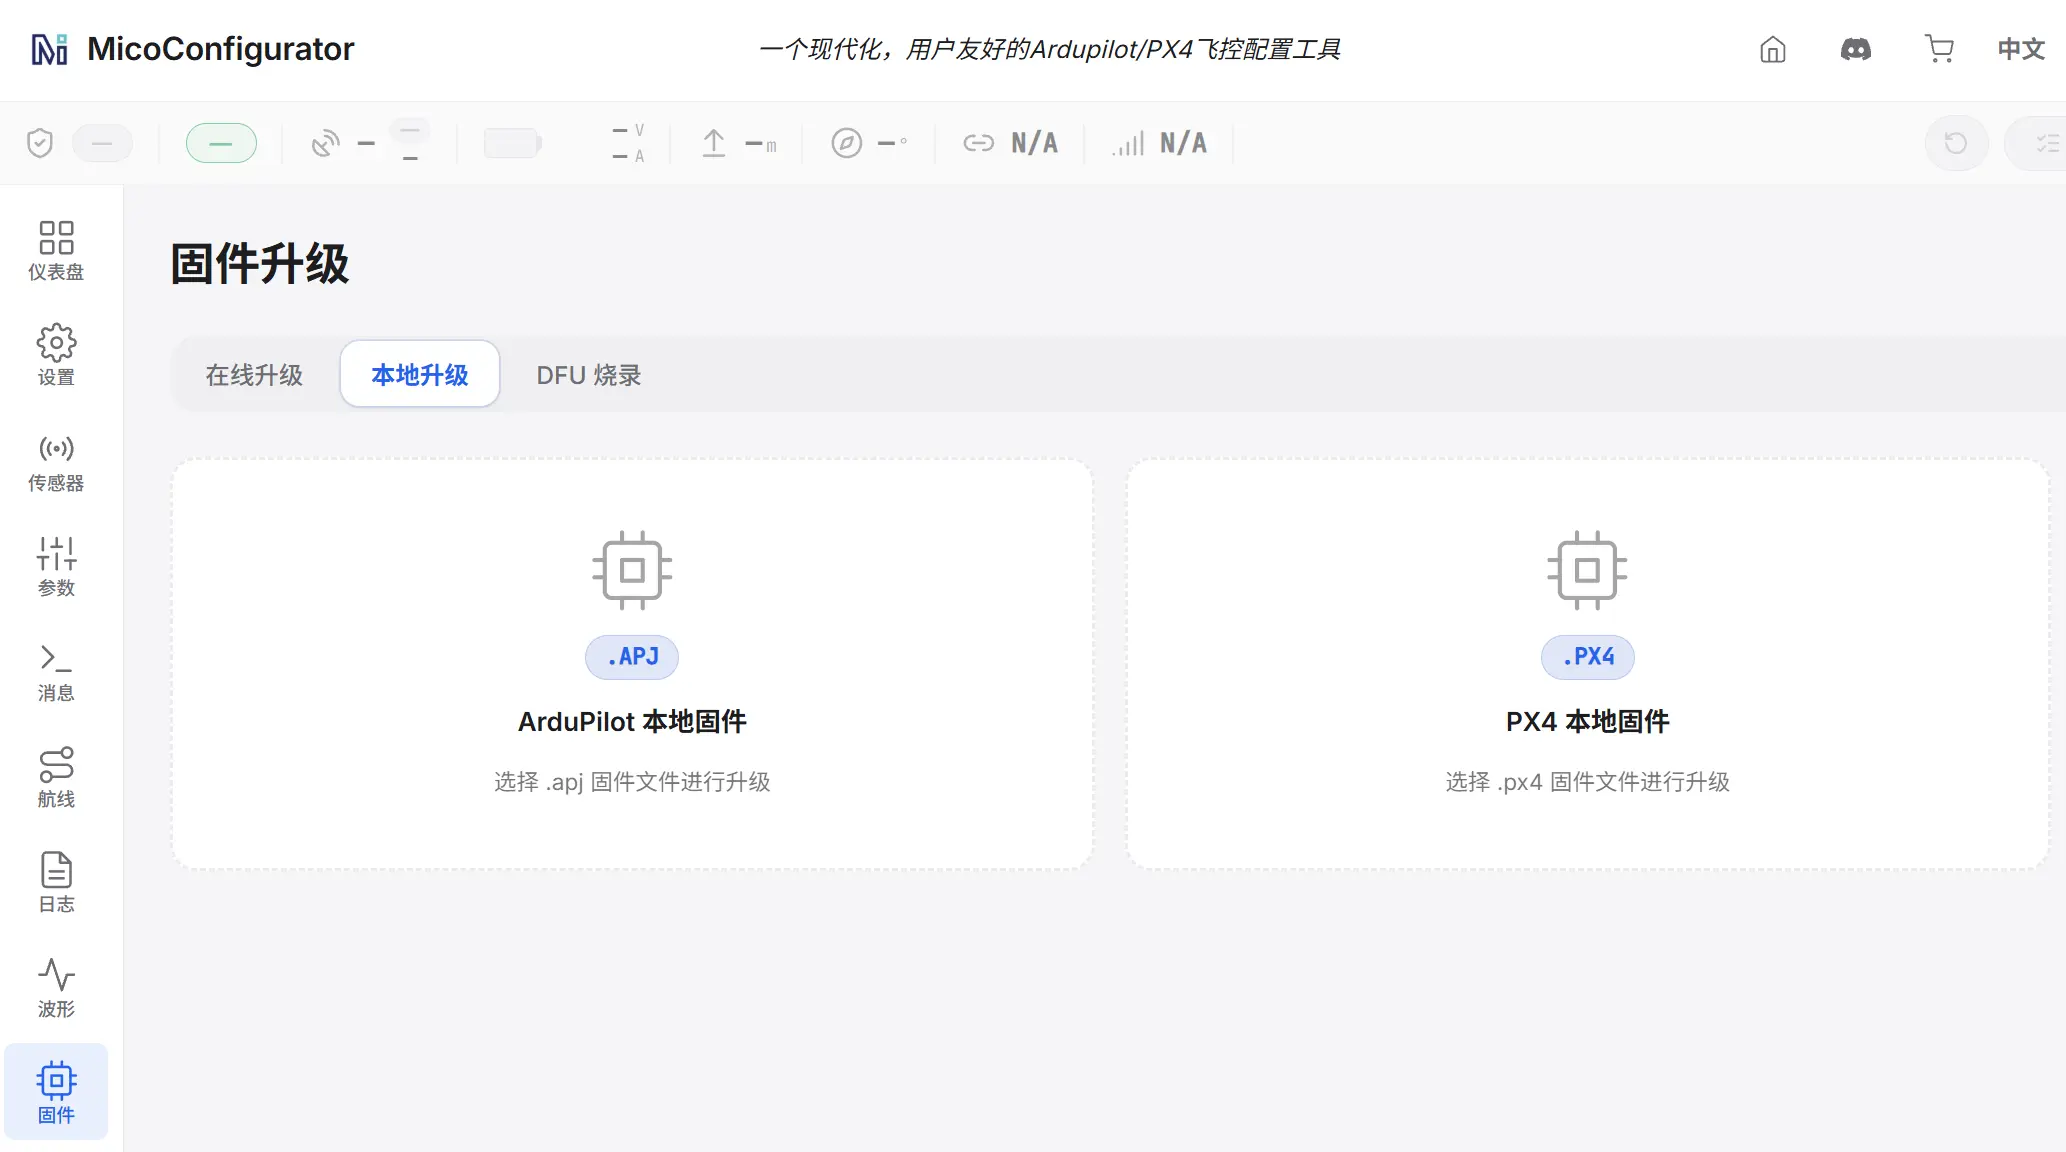Click the shield arm status icon
The width and height of the screenshot is (2066, 1152).
(40, 143)
